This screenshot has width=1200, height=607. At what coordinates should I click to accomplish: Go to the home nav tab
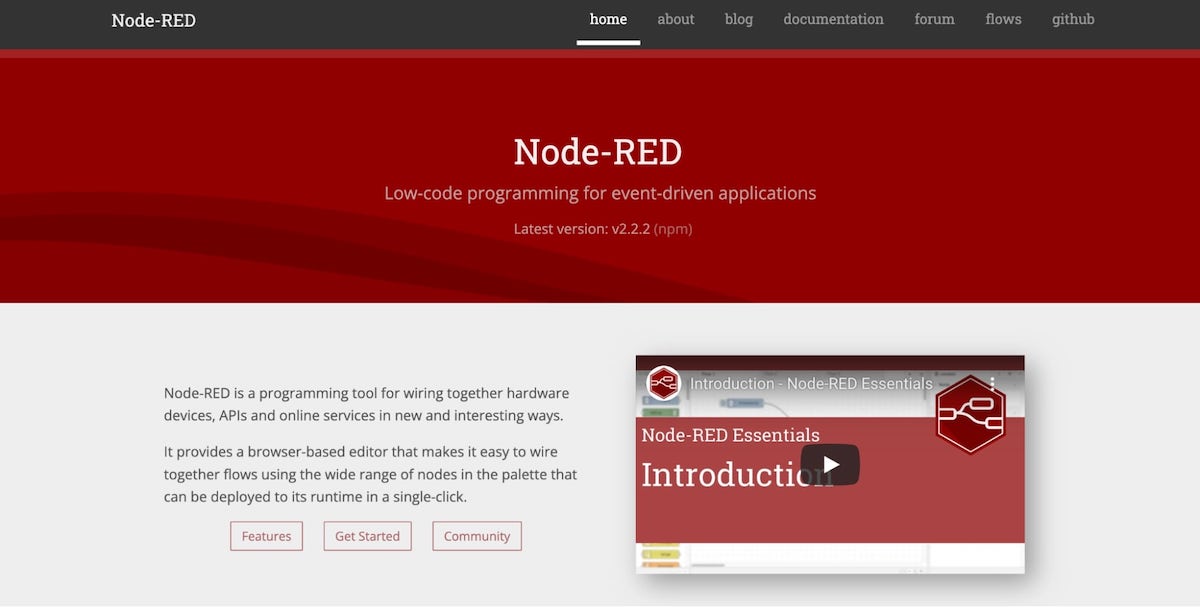pyautogui.click(x=608, y=19)
